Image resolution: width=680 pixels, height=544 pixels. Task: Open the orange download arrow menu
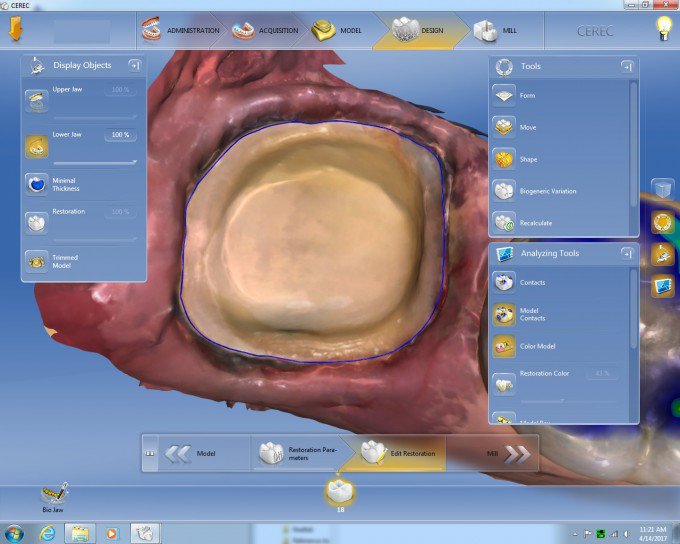pos(15,29)
